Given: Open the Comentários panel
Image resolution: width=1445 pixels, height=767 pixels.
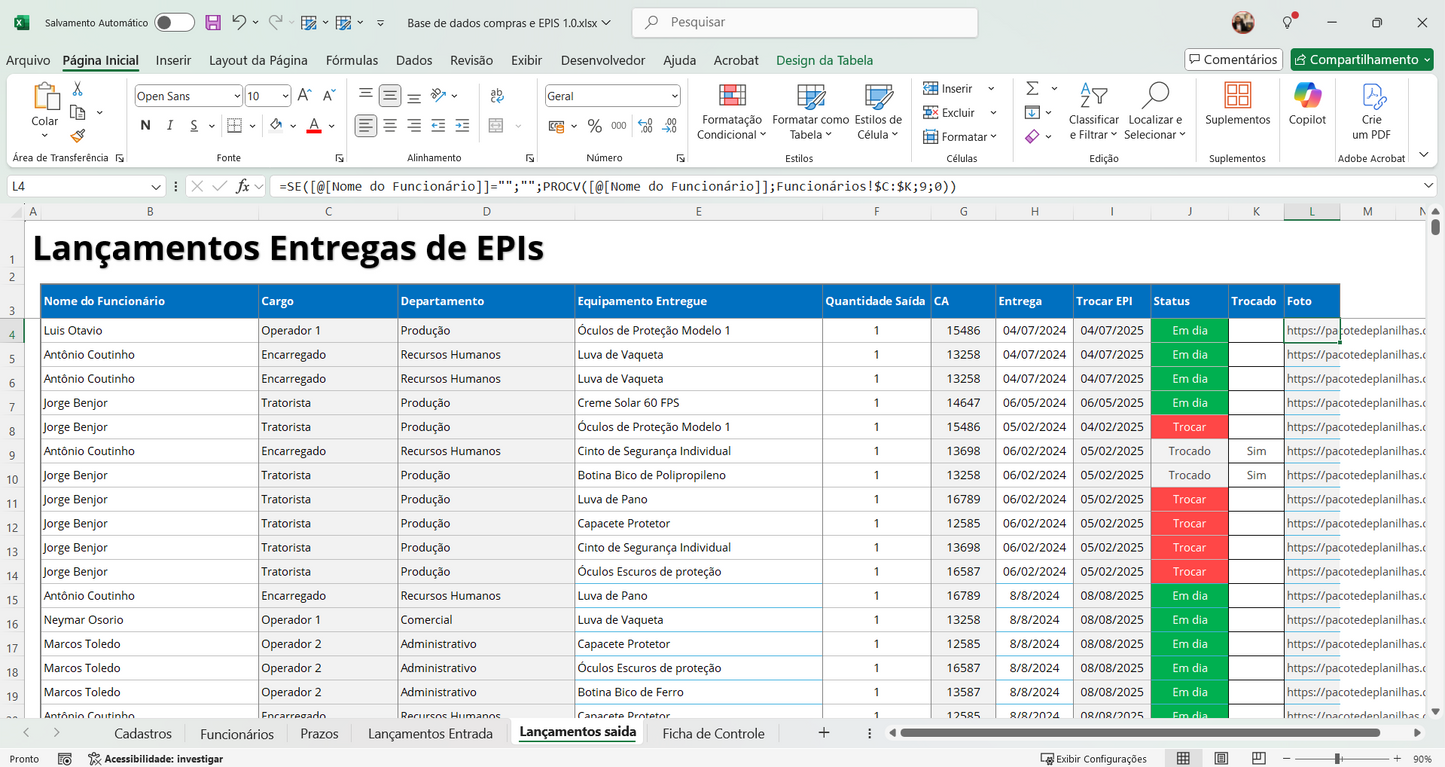Looking at the screenshot, I should (x=1233, y=59).
